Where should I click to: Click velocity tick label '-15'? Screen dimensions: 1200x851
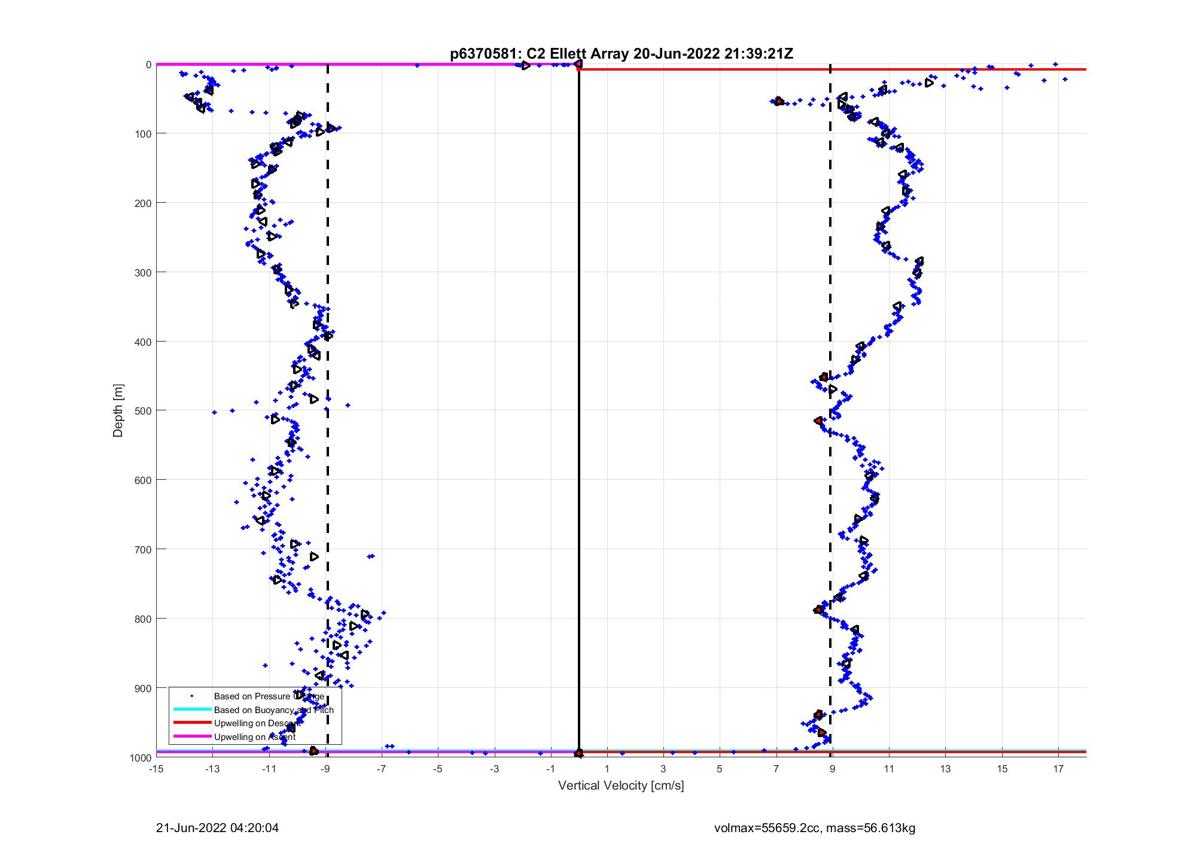click(156, 769)
